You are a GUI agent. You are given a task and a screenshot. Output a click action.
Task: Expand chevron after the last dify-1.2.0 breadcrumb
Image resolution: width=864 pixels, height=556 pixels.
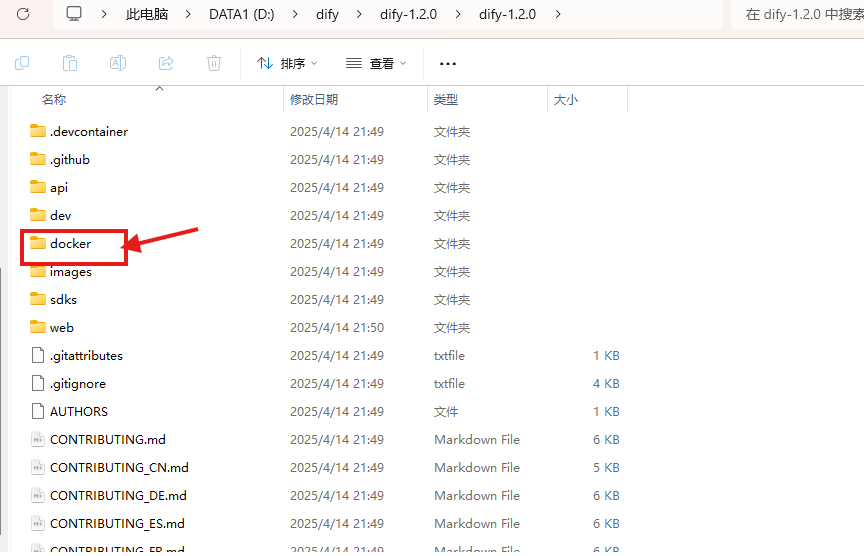pos(558,14)
